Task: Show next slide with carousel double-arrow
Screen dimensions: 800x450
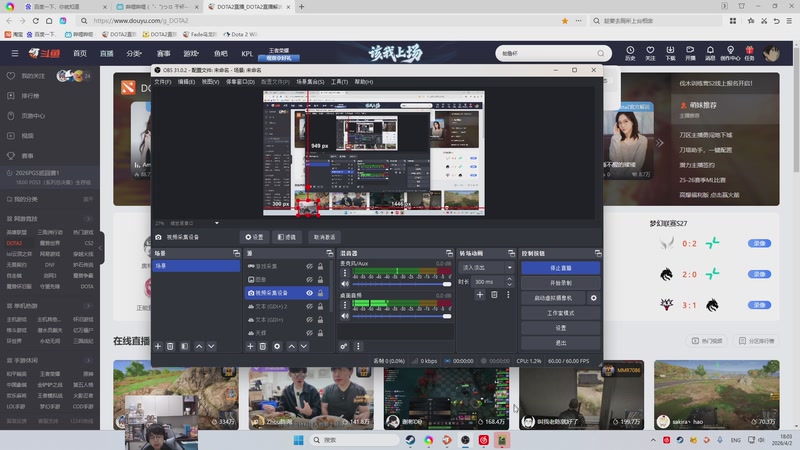Action: click(659, 143)
